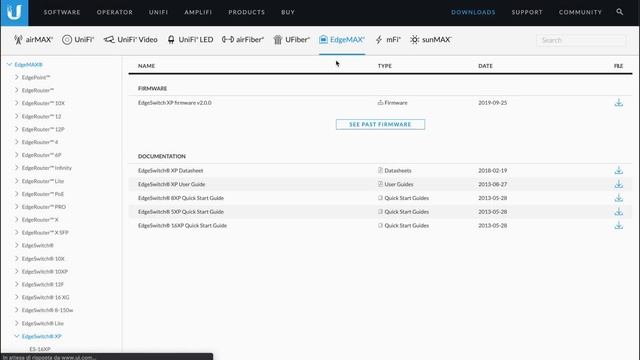Expand the EdgeRouter PRO node
Screen dimensions: 640x360
click(x=17, y=207)
